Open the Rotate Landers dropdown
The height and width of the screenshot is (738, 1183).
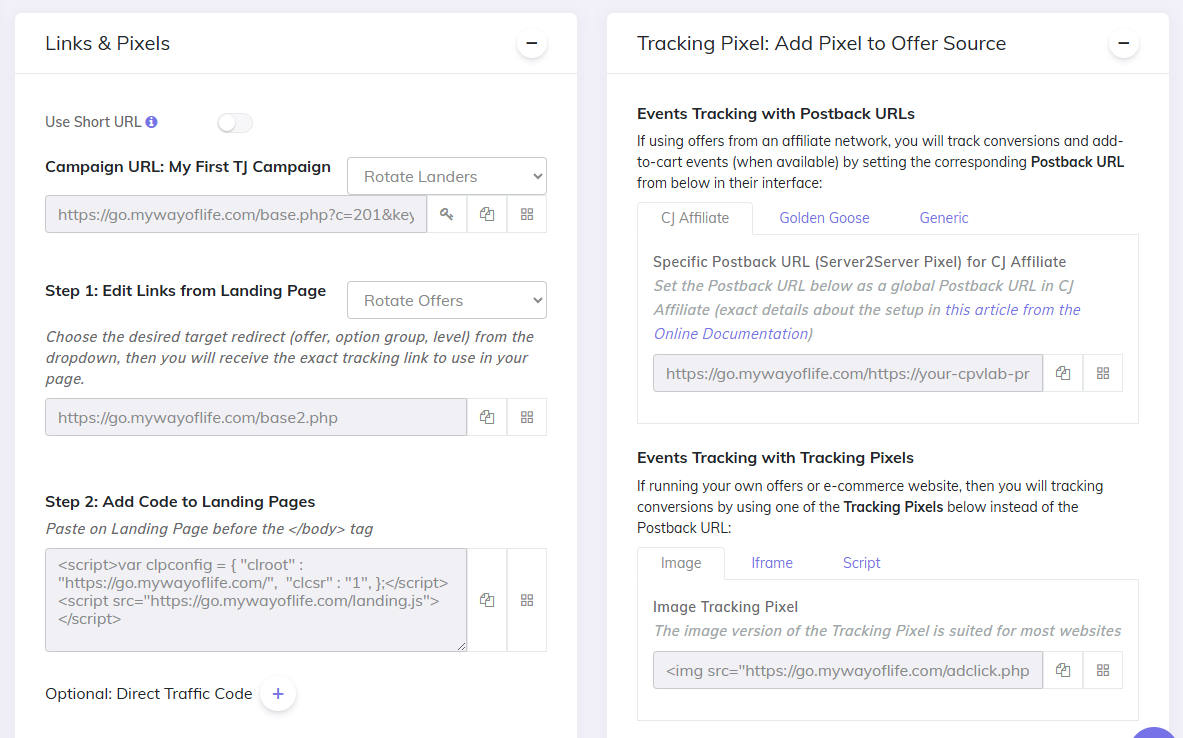[x=446, y=175]
